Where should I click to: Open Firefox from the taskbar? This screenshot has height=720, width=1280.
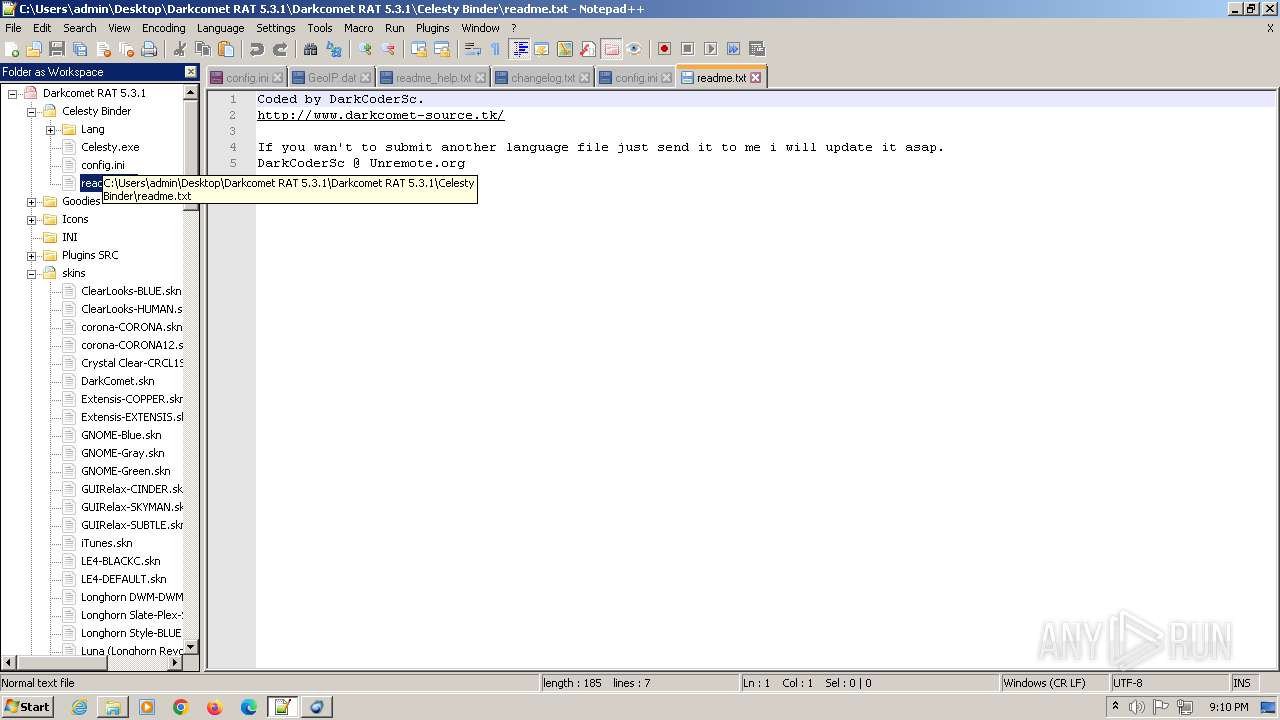pyautogui.click(x=214, y=707)
